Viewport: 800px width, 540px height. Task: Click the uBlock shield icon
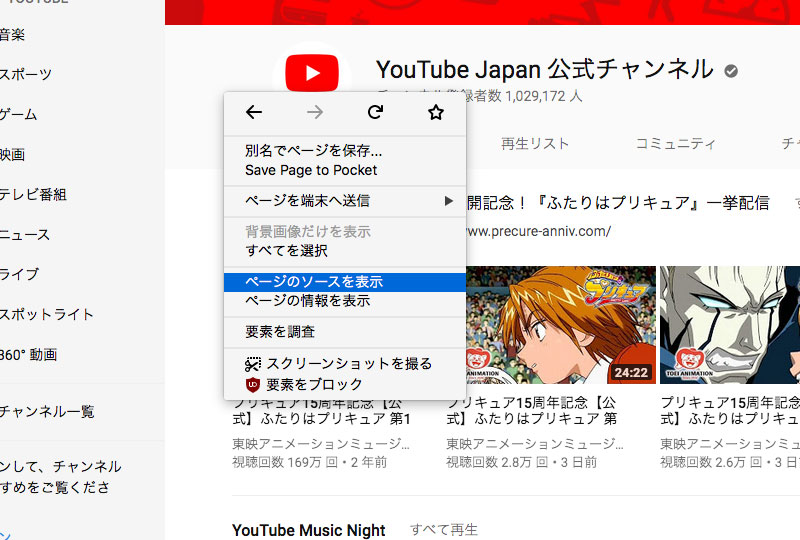click(253, 384)
